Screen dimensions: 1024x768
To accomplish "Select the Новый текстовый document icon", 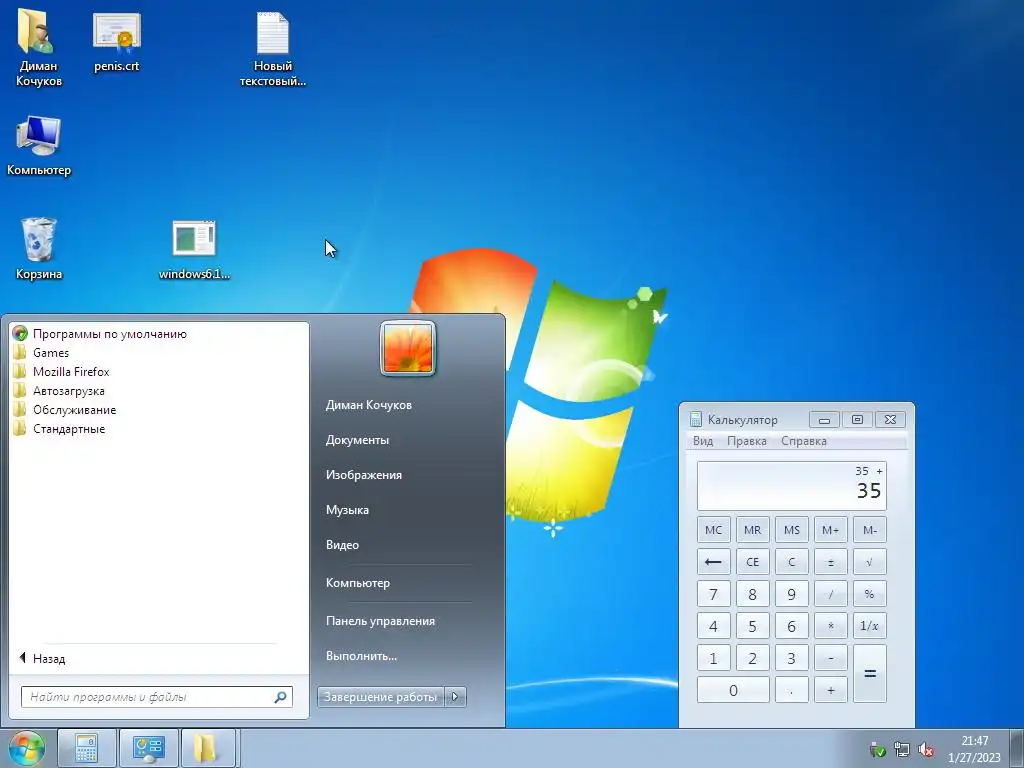I will [272, 48].
